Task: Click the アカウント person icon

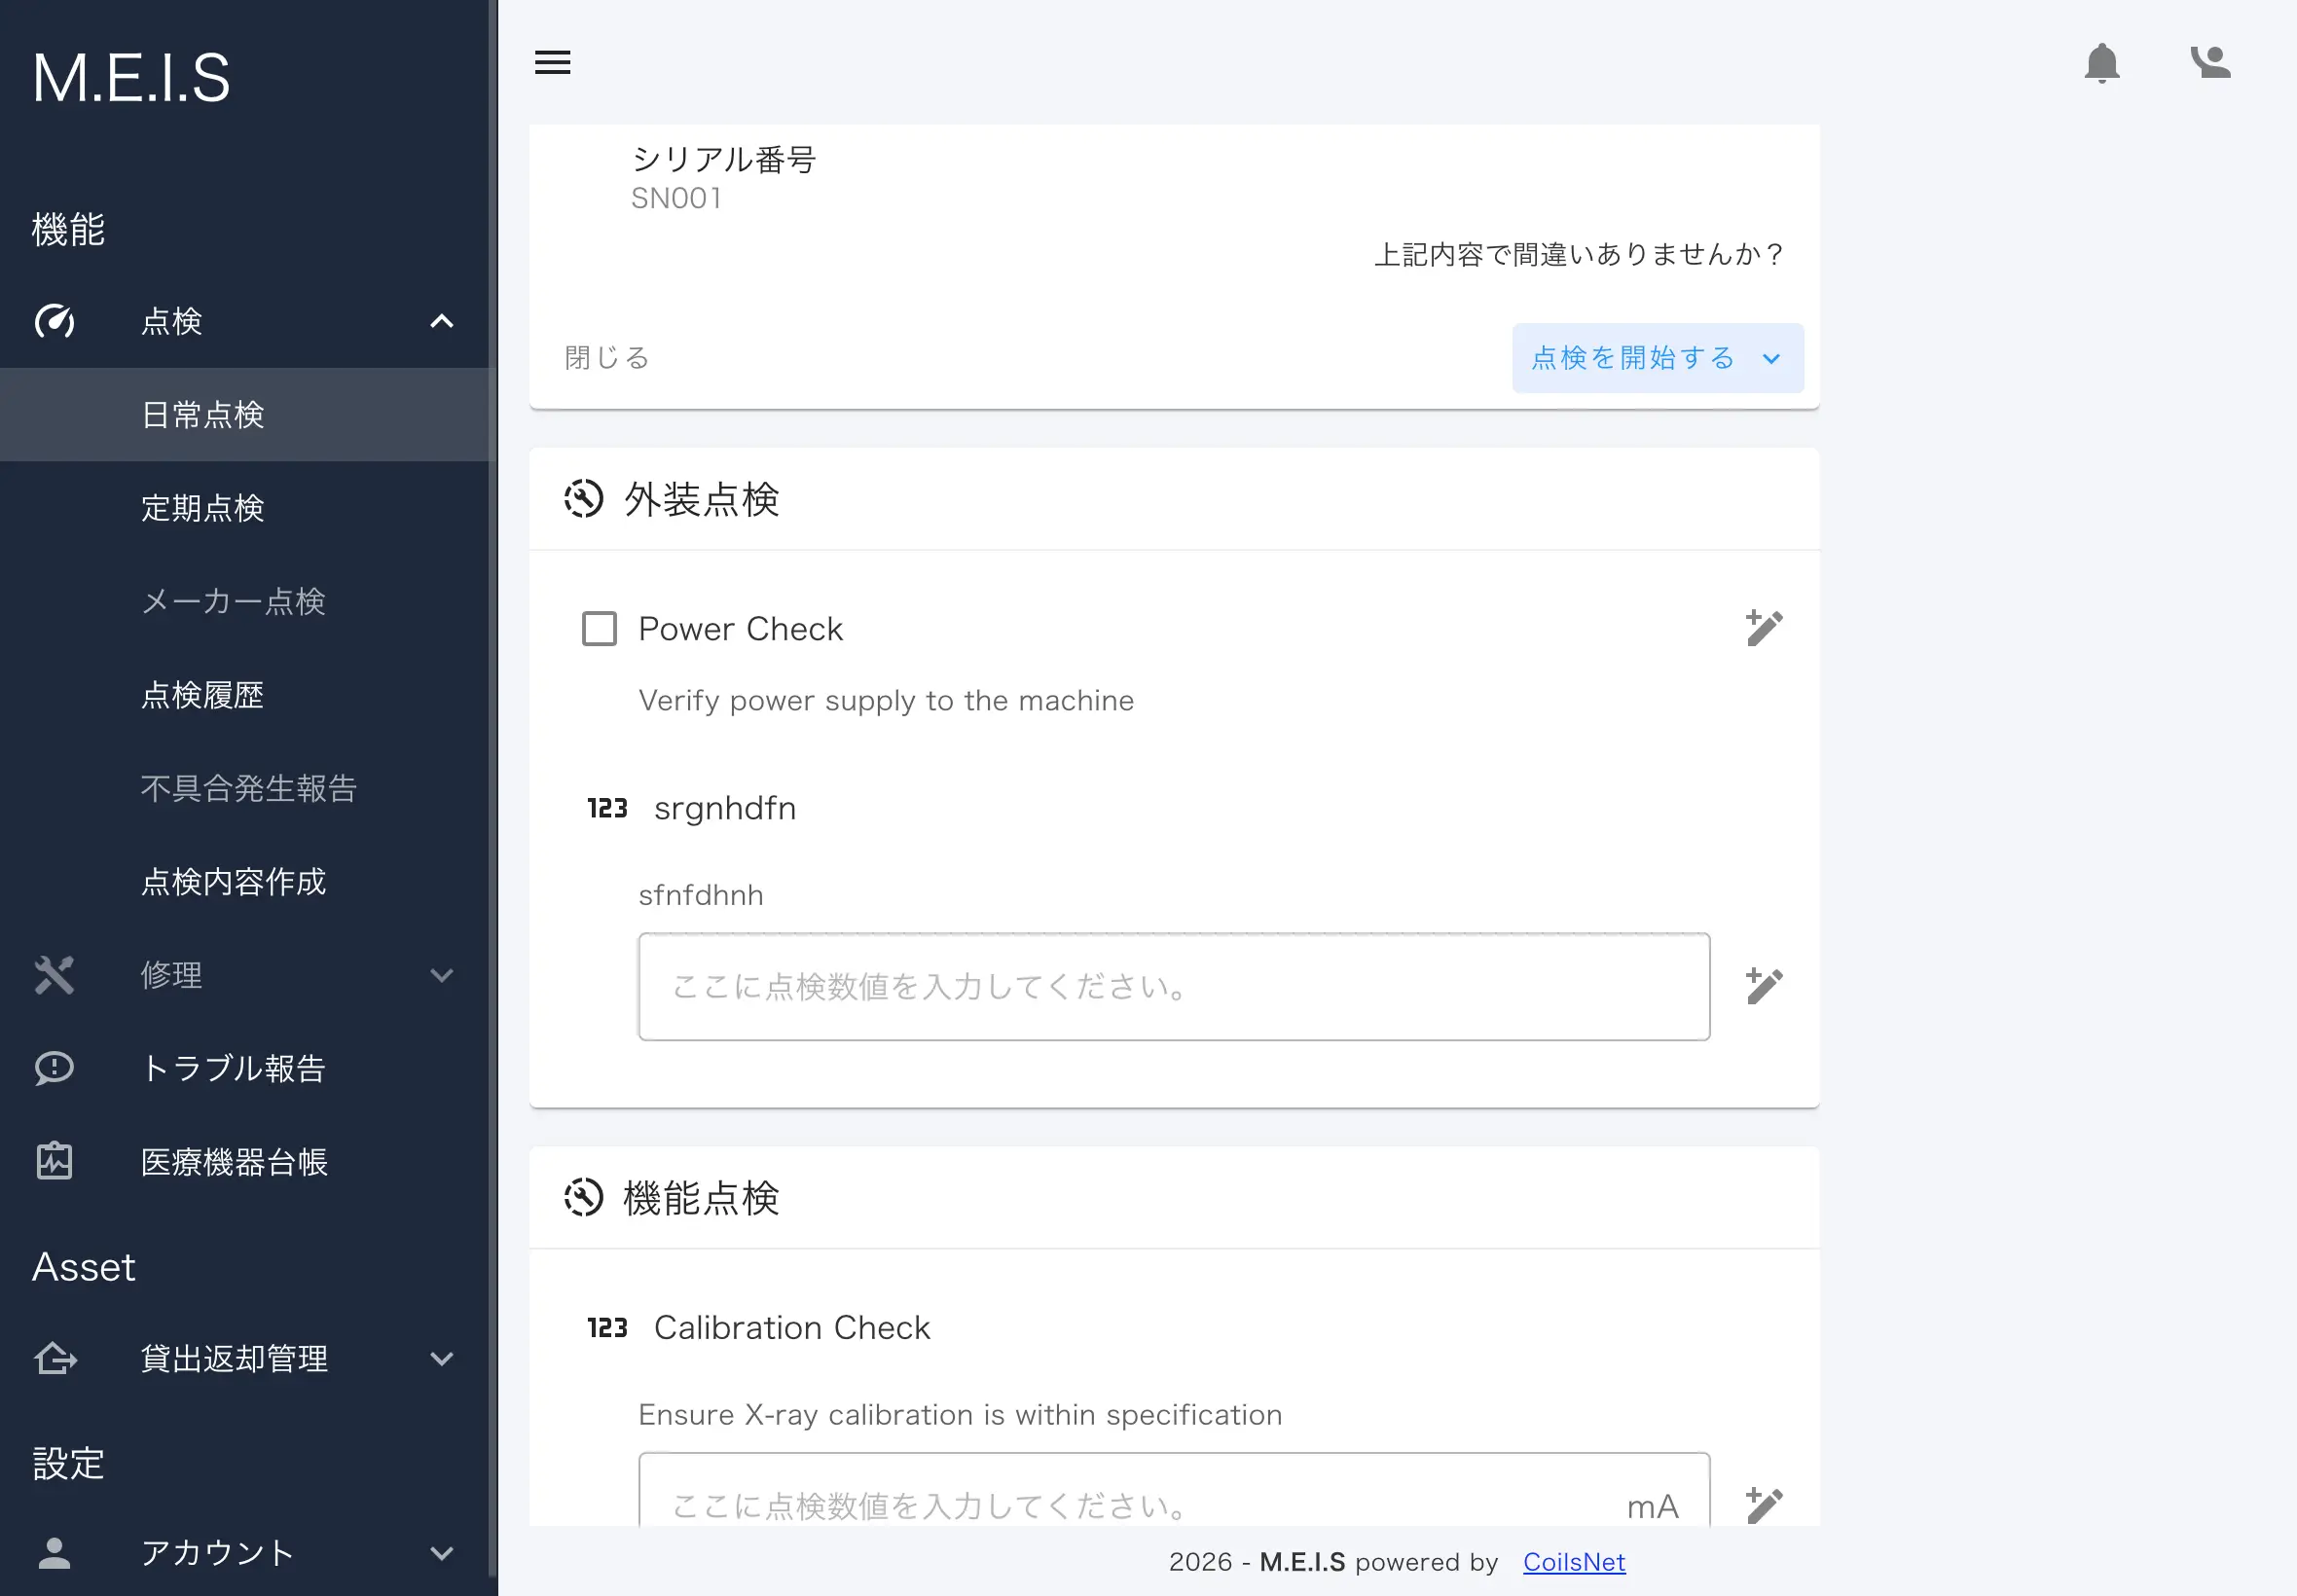Action: point(54,1553)
